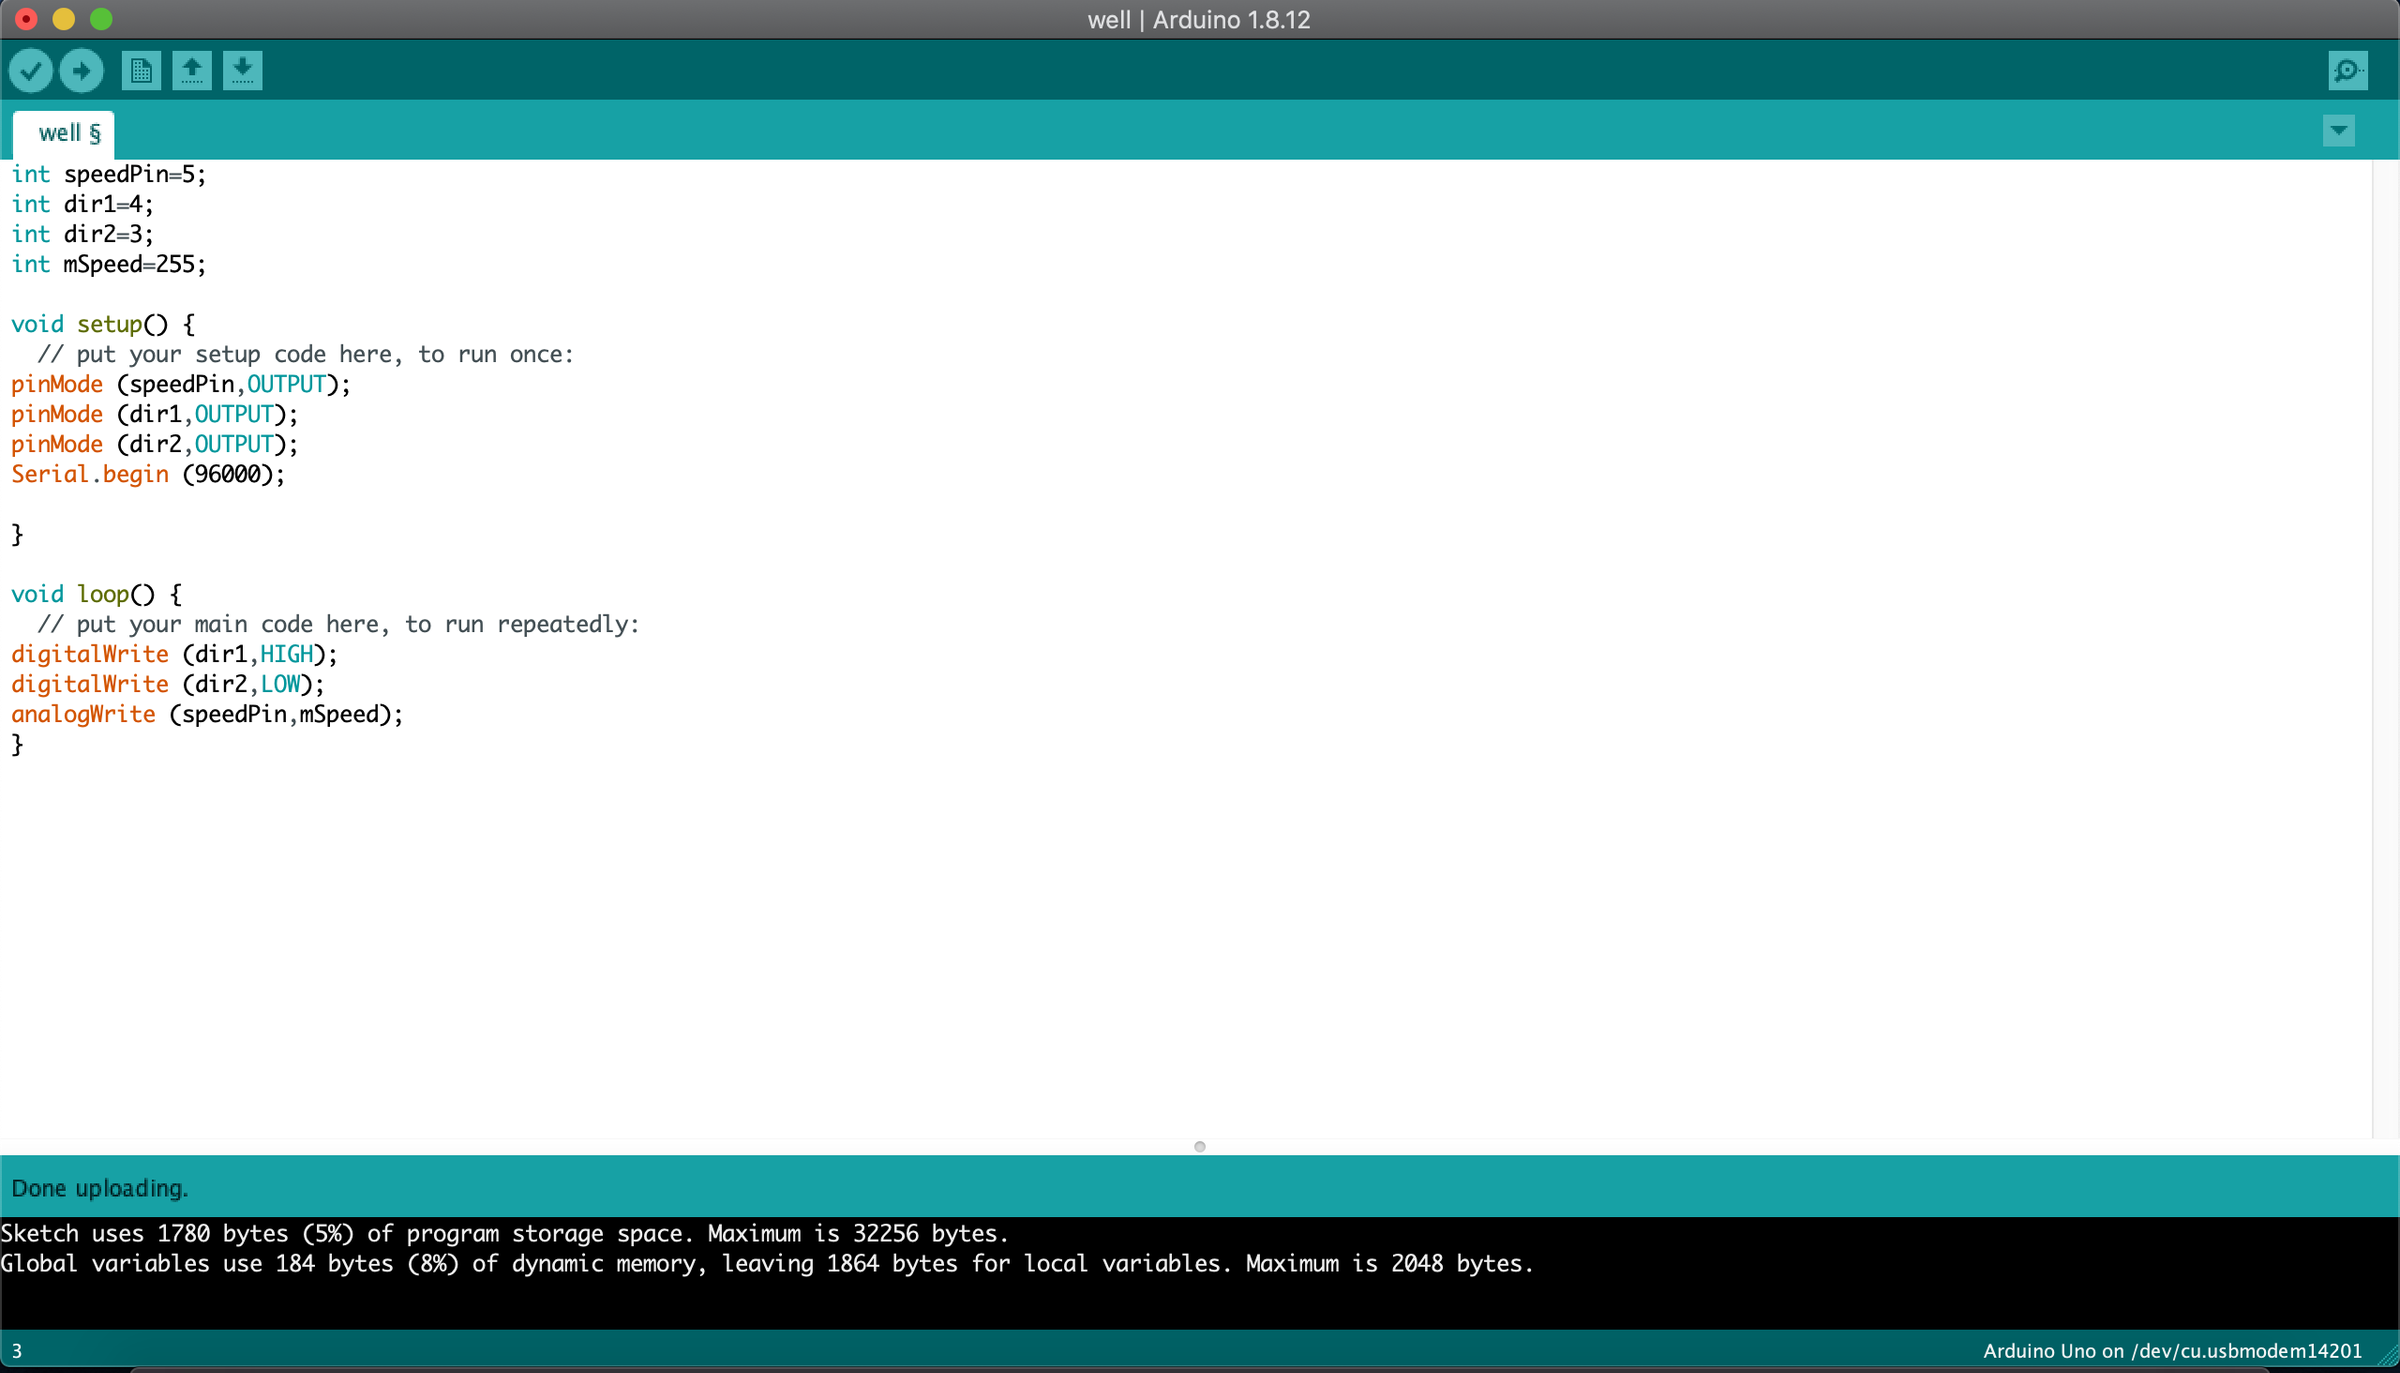Click the Arduino Uno board port label
Image resolution: width=2400 pixels, height=1373 pixels.
point(2171,1351)
